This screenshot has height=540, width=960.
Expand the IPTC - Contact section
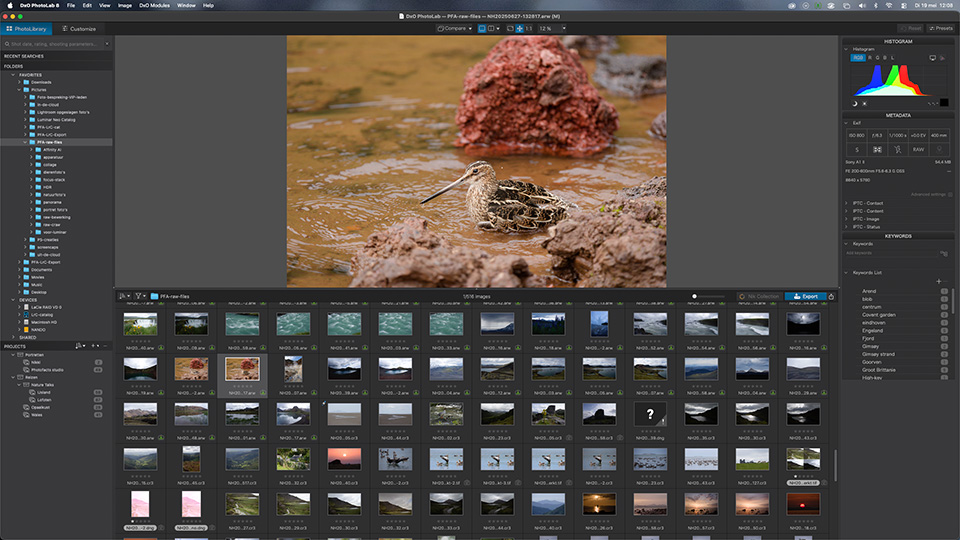click(847, 203)
